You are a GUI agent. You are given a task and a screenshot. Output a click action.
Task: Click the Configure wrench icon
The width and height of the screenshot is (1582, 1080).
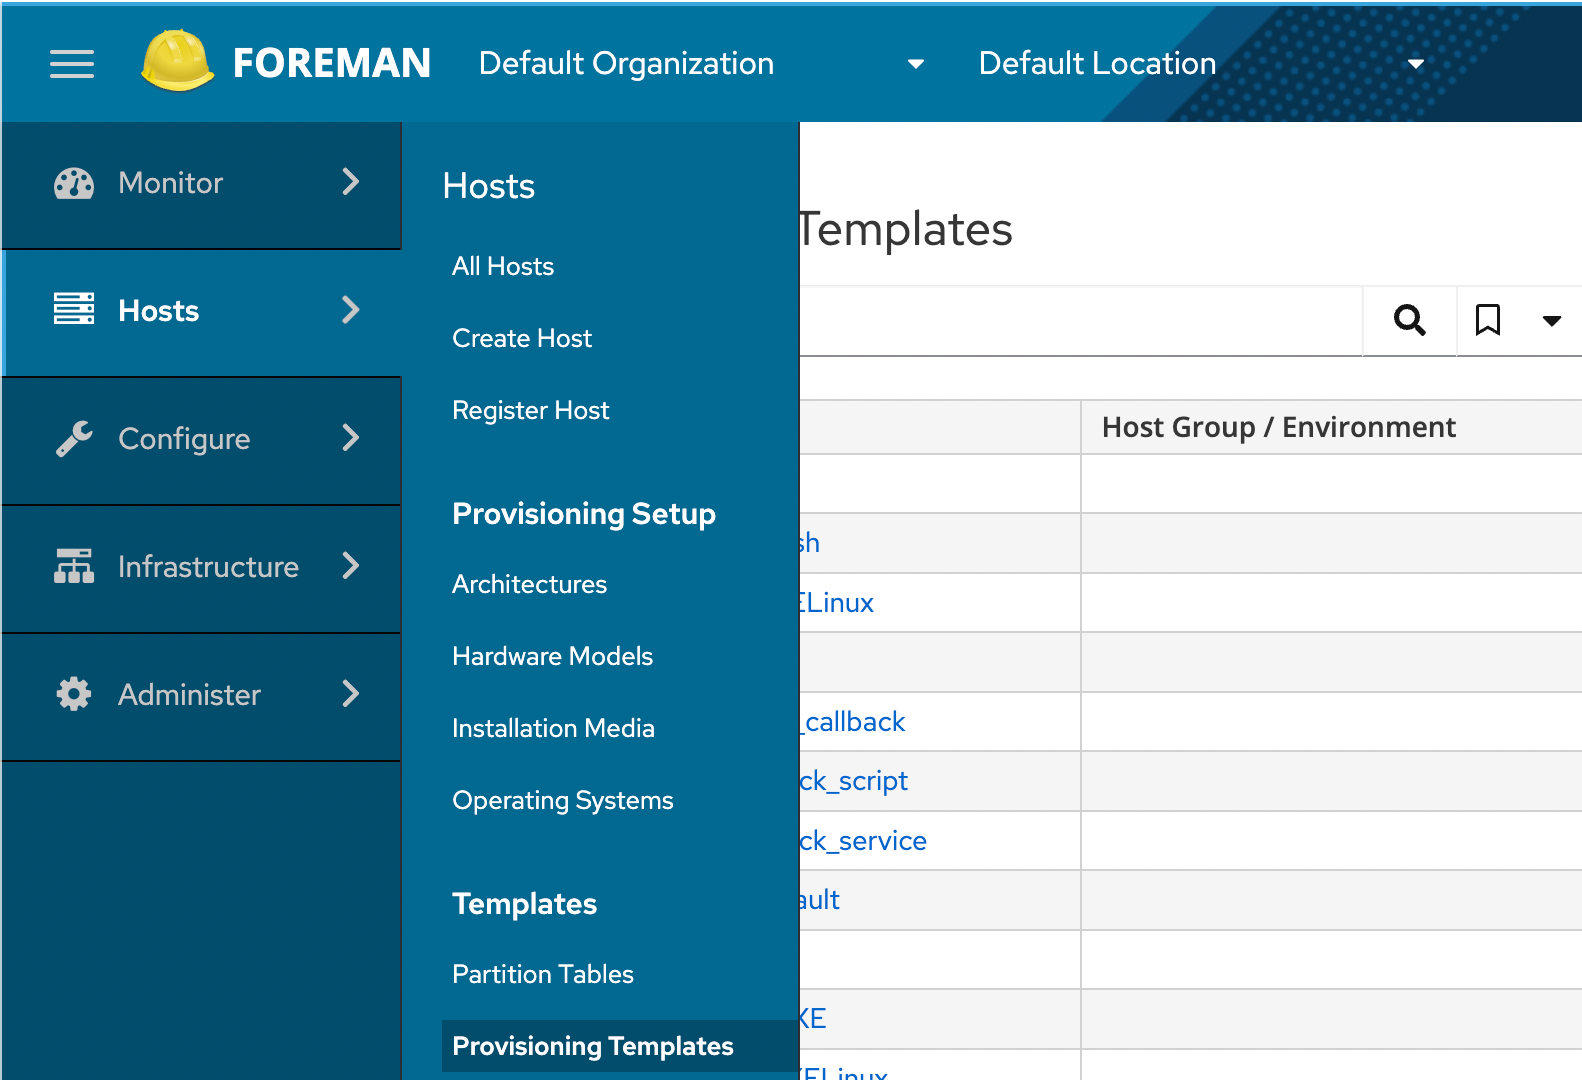tap(74, 438)
